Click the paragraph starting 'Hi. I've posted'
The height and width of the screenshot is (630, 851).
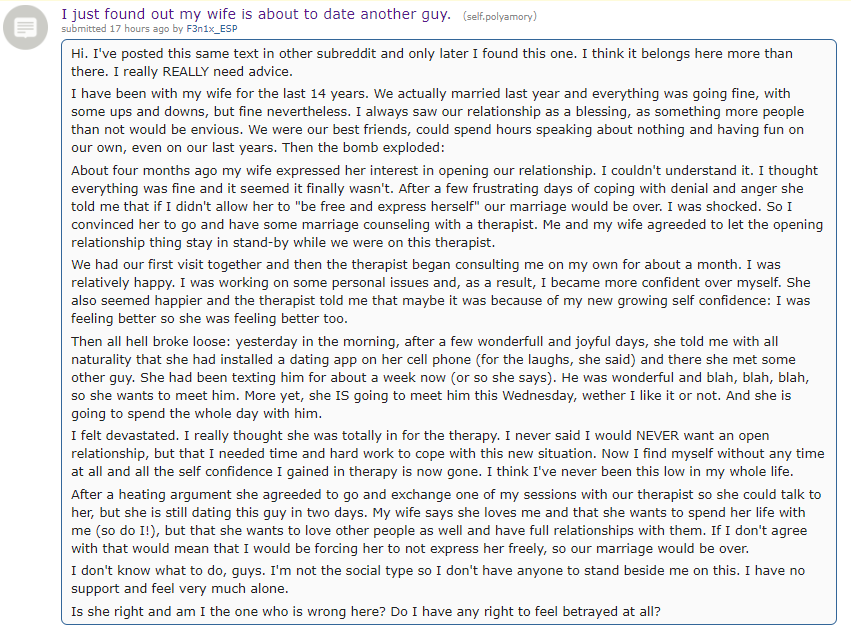click(432, 62)
